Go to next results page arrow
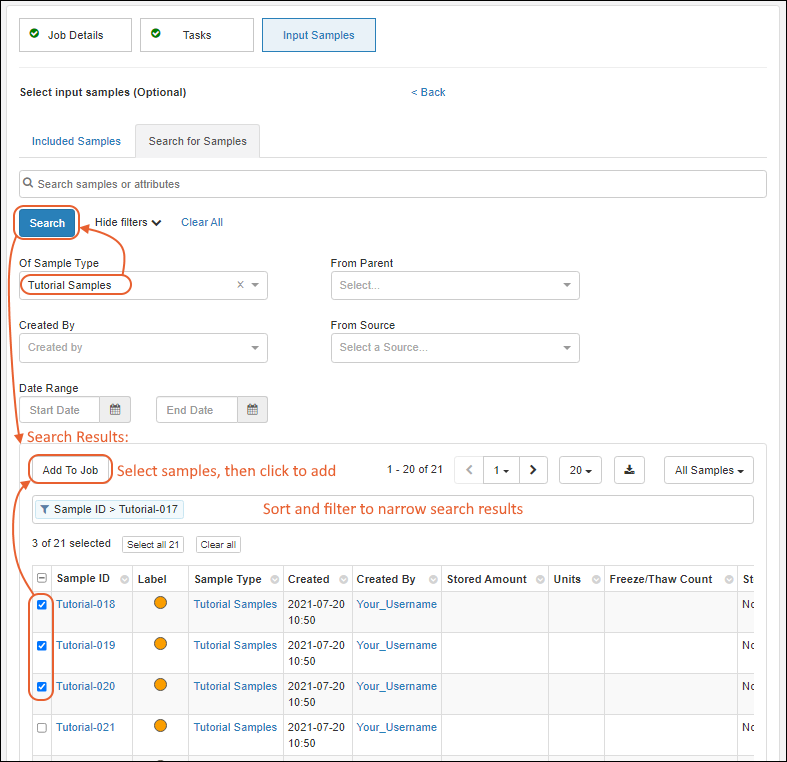 534,470
